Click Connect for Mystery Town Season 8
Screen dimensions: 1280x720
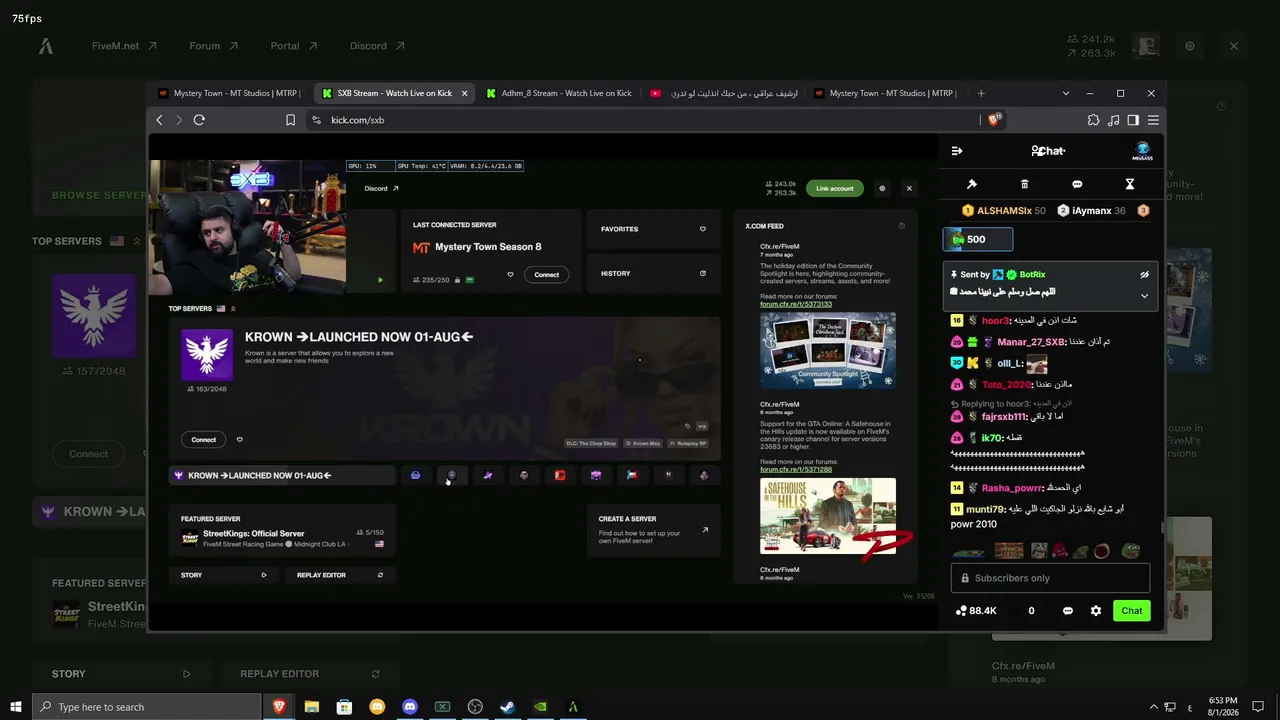click(x=547, y=275)
